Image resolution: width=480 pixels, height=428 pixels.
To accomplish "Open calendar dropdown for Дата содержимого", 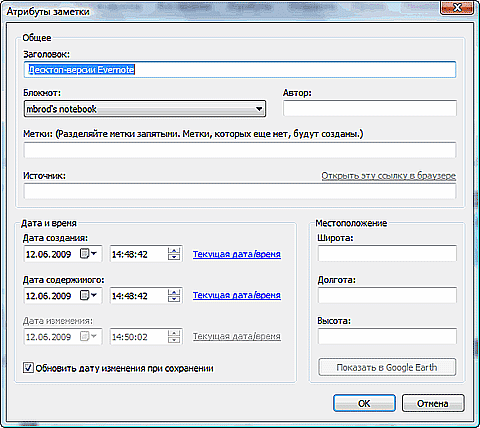I will (x=88, y=295).
